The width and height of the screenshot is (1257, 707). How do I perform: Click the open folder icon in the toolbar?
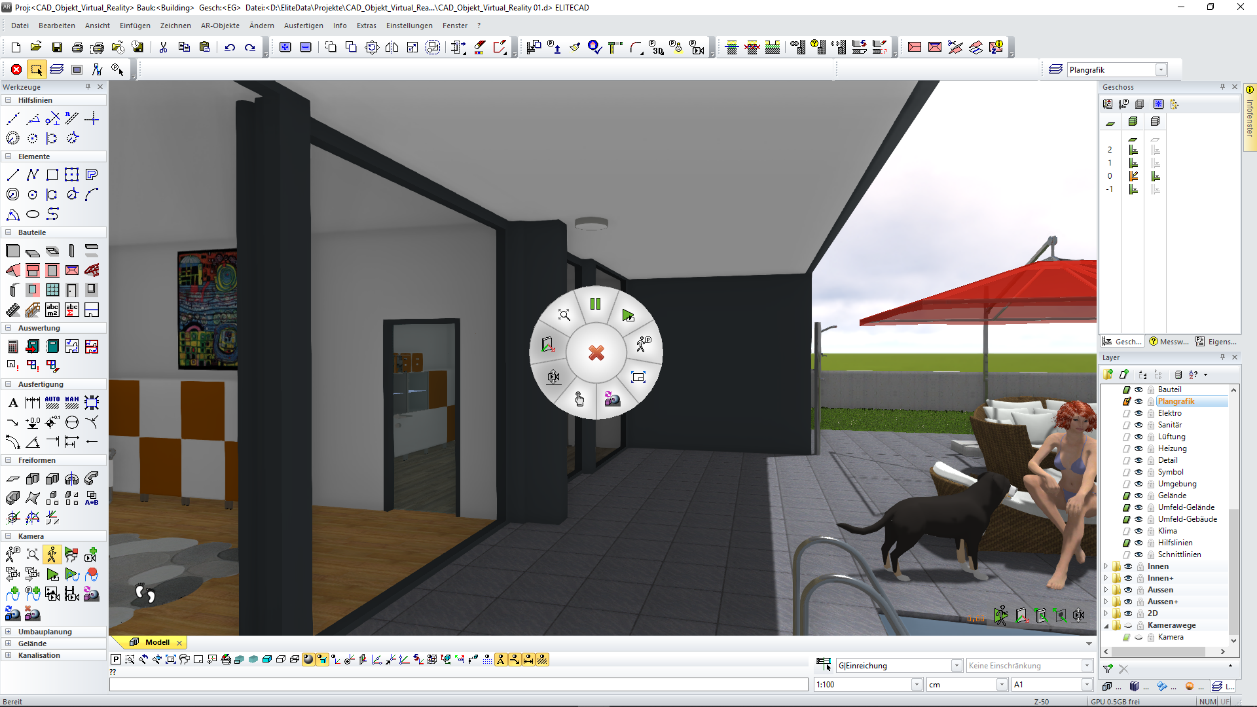(36, 47)
